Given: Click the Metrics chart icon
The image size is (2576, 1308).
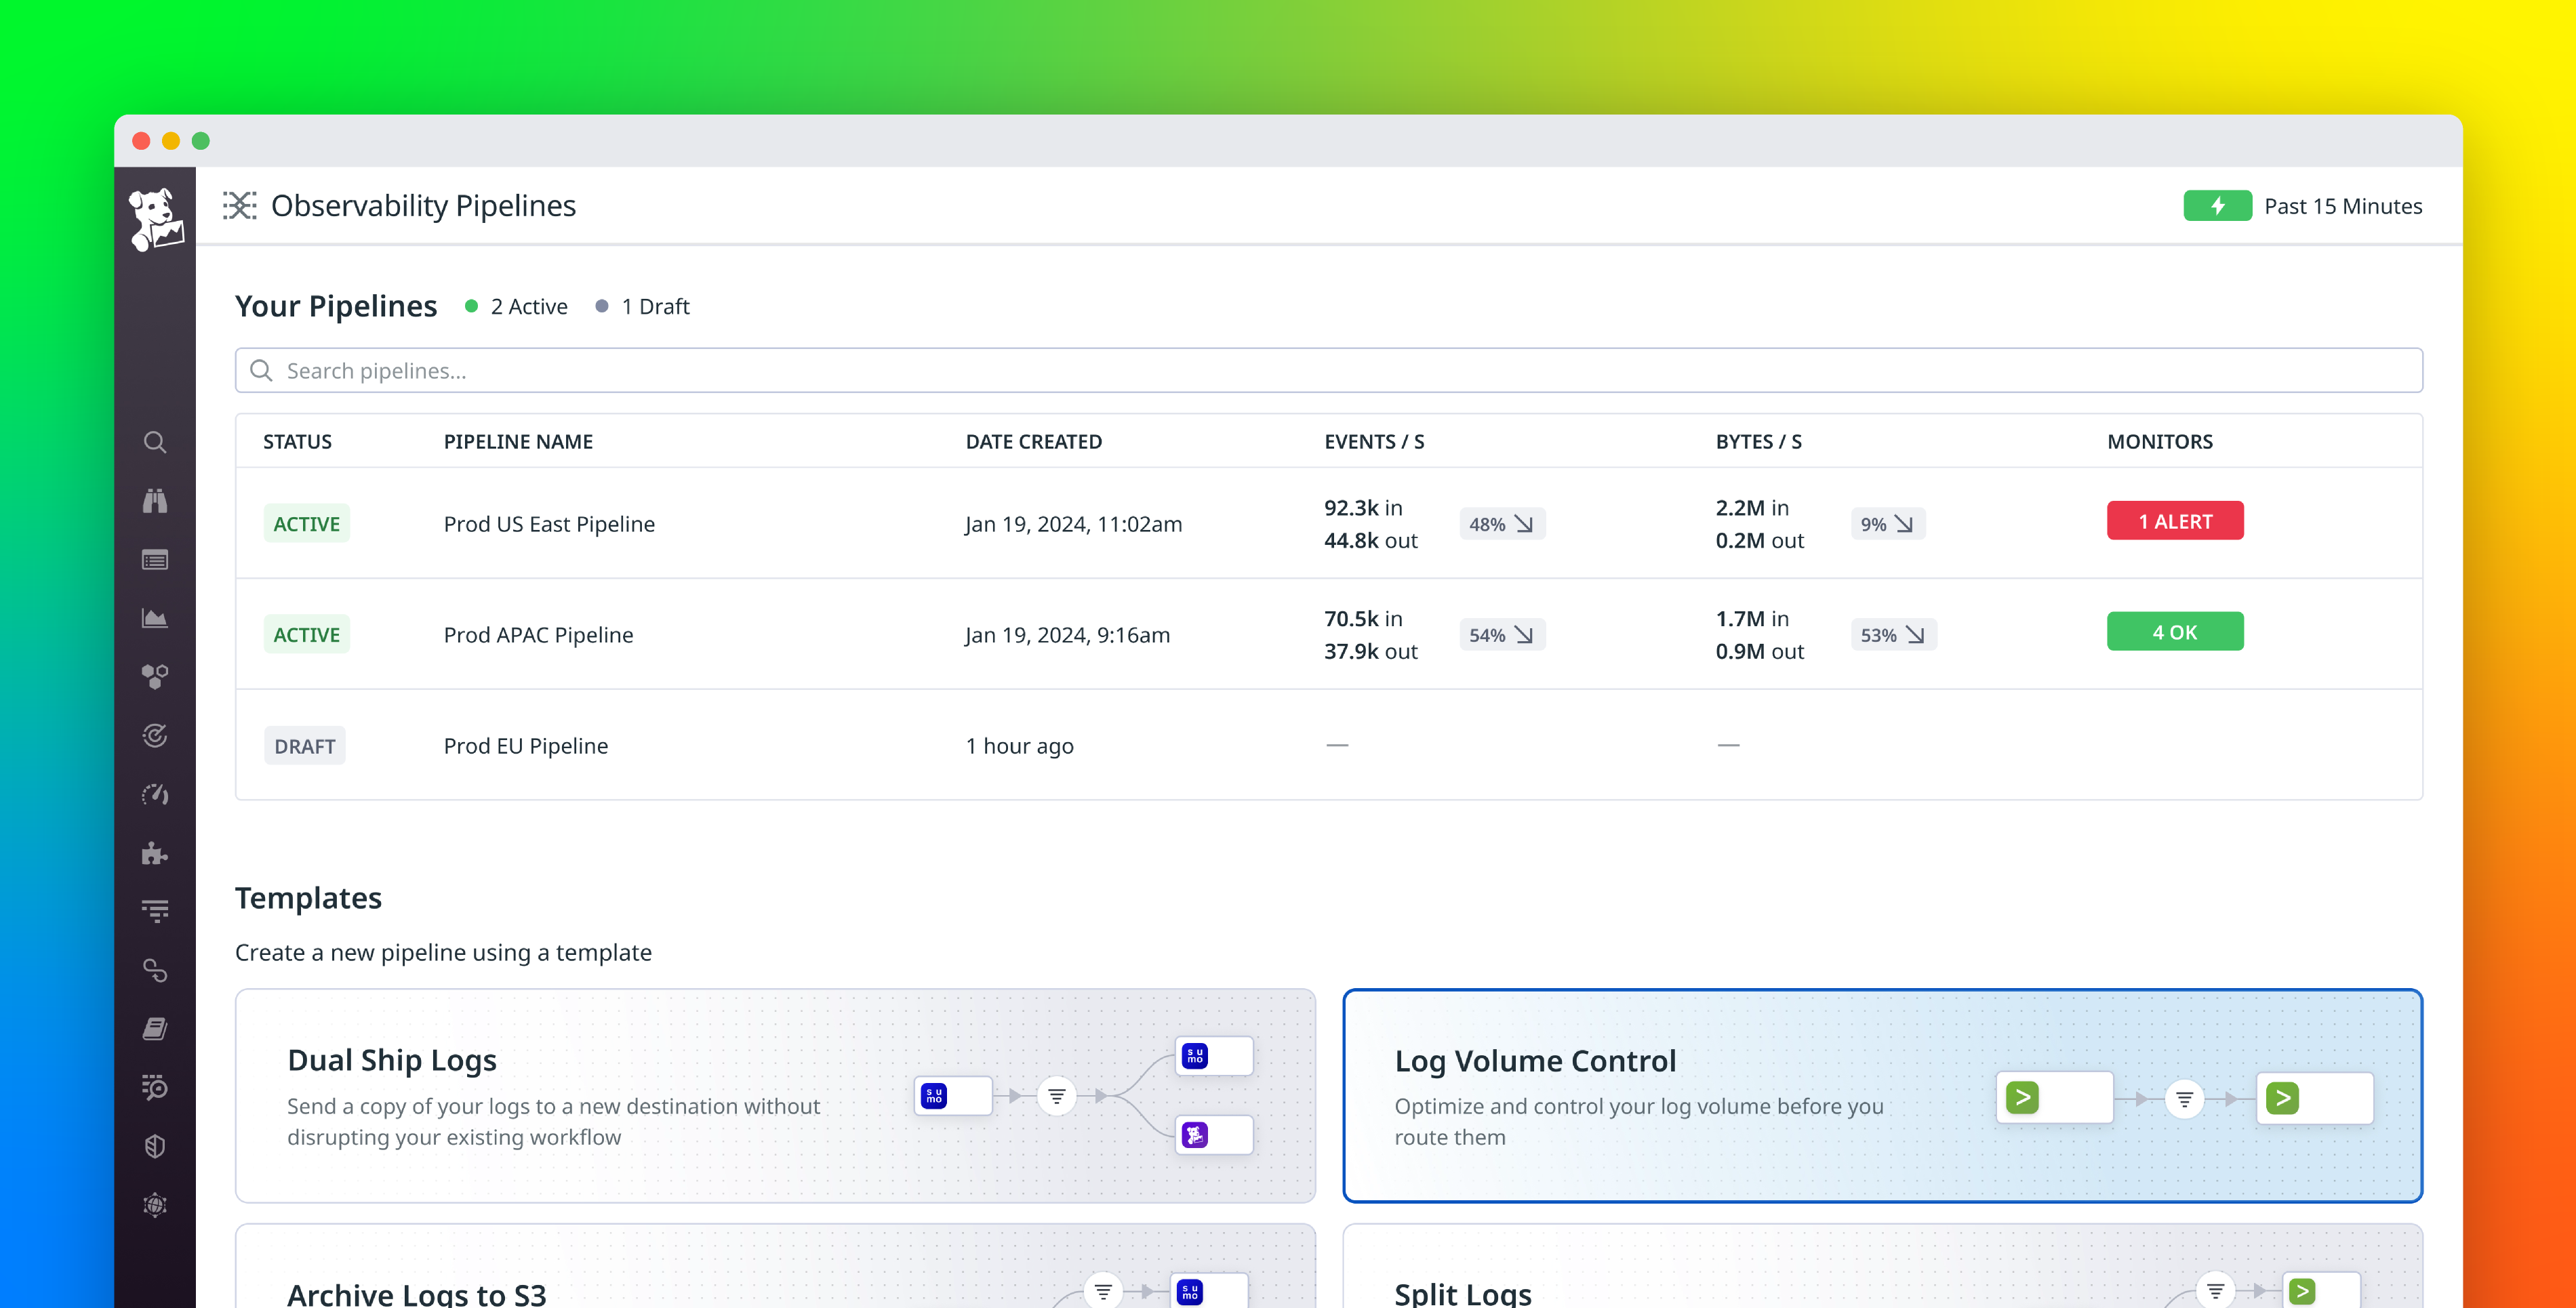Looking at the screenshot, I should (x=155, y=617).
